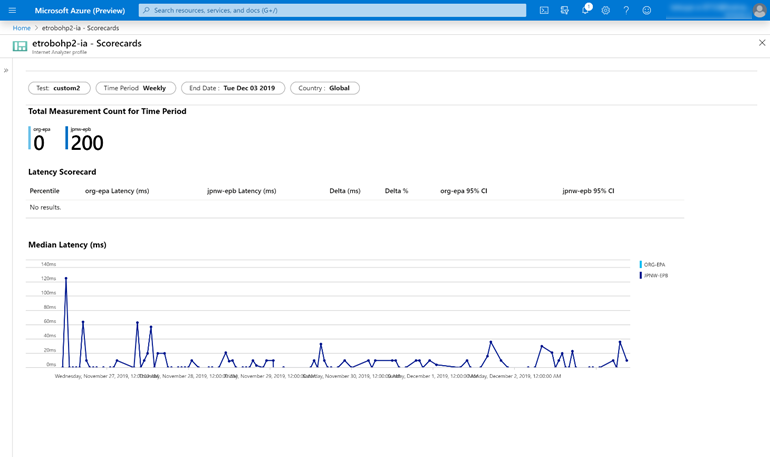This screenshot has height=457, width=770.
Task: Launch Cloud Shell from the top bar
Action: (x=544, y=10)
